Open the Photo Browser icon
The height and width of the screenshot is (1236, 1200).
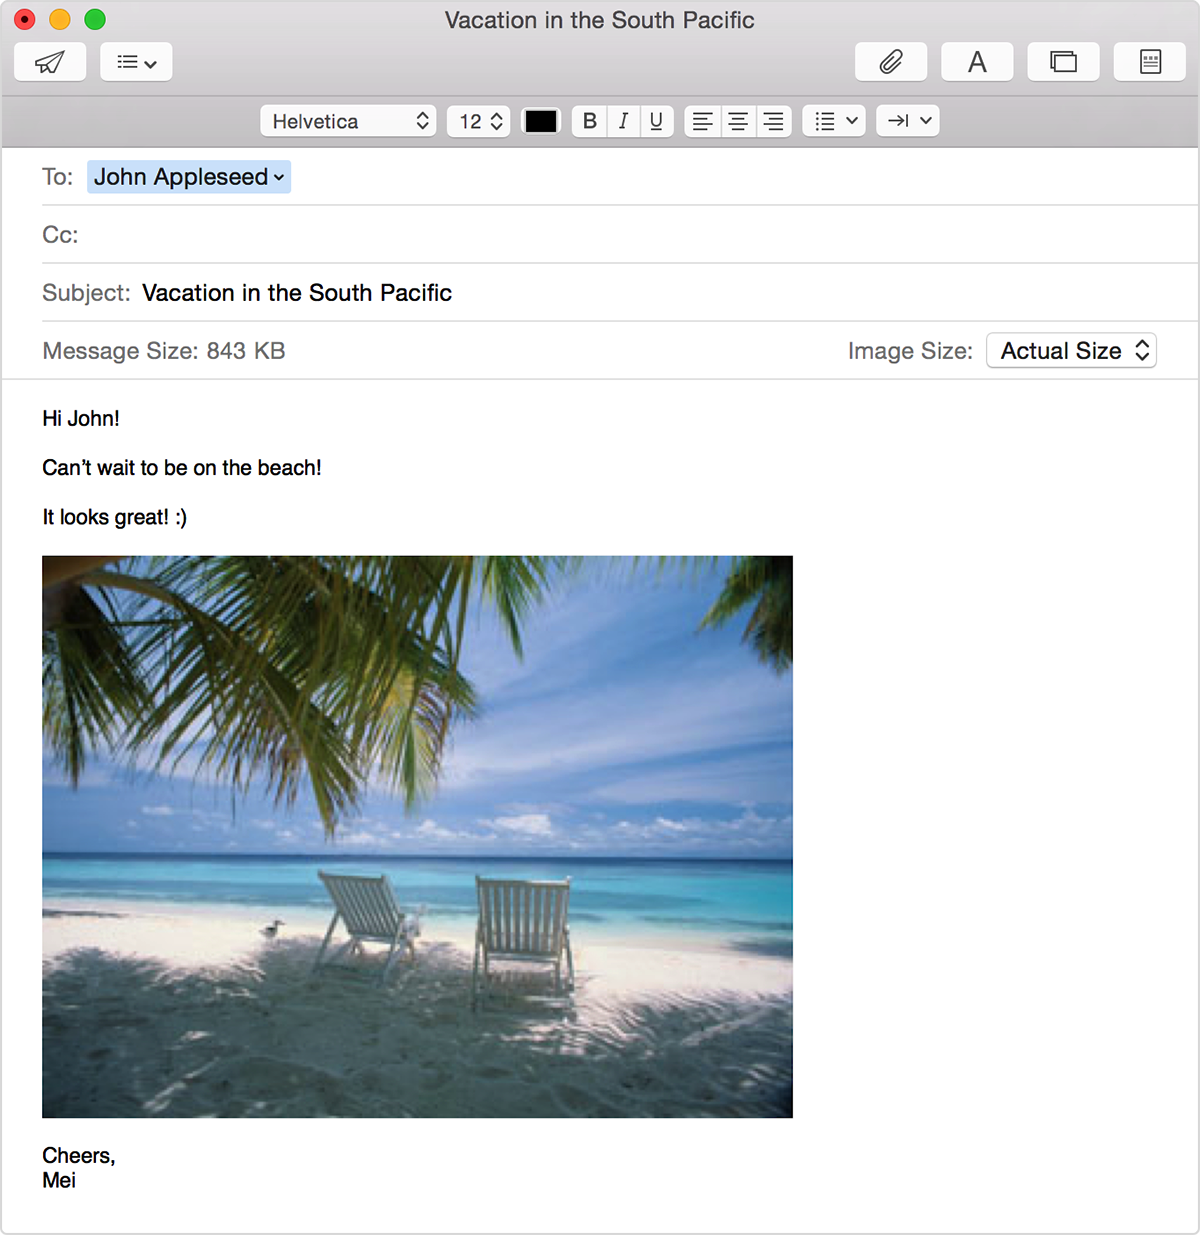pos(1064,62)
